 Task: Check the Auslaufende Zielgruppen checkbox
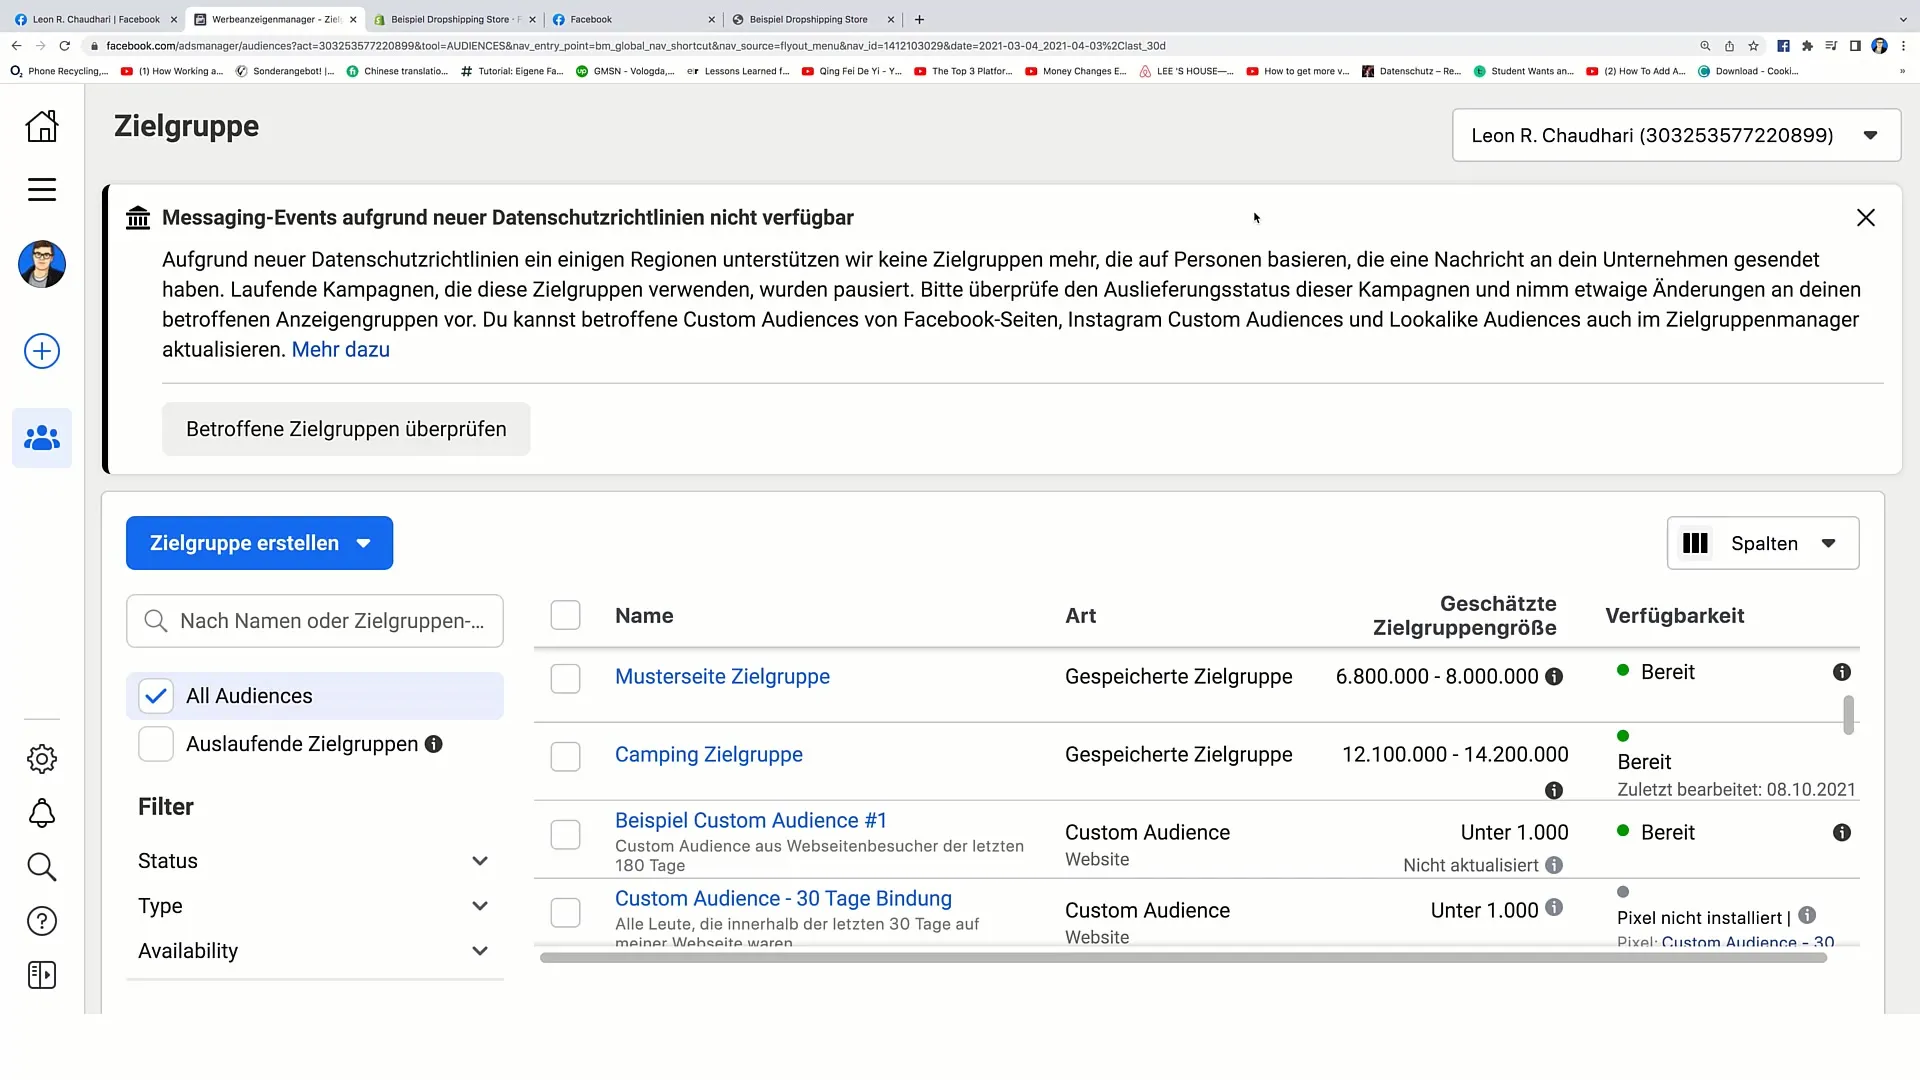tap(156, 744)
